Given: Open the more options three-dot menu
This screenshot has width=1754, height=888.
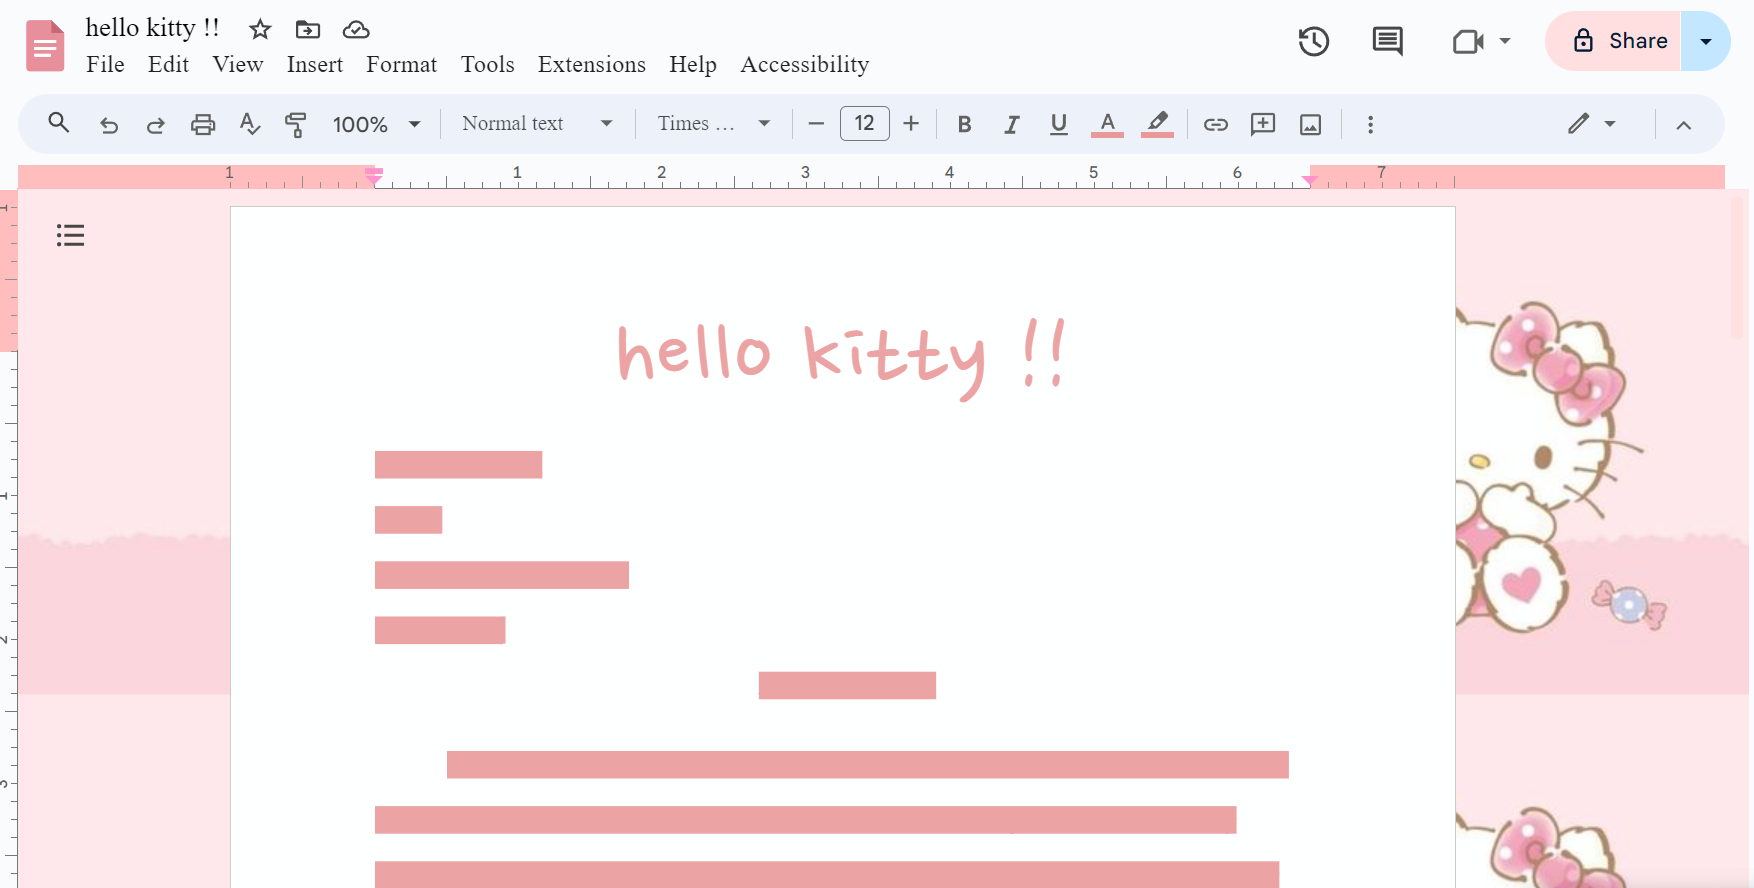Looking at the screenshot, I should coord(1370,124).
